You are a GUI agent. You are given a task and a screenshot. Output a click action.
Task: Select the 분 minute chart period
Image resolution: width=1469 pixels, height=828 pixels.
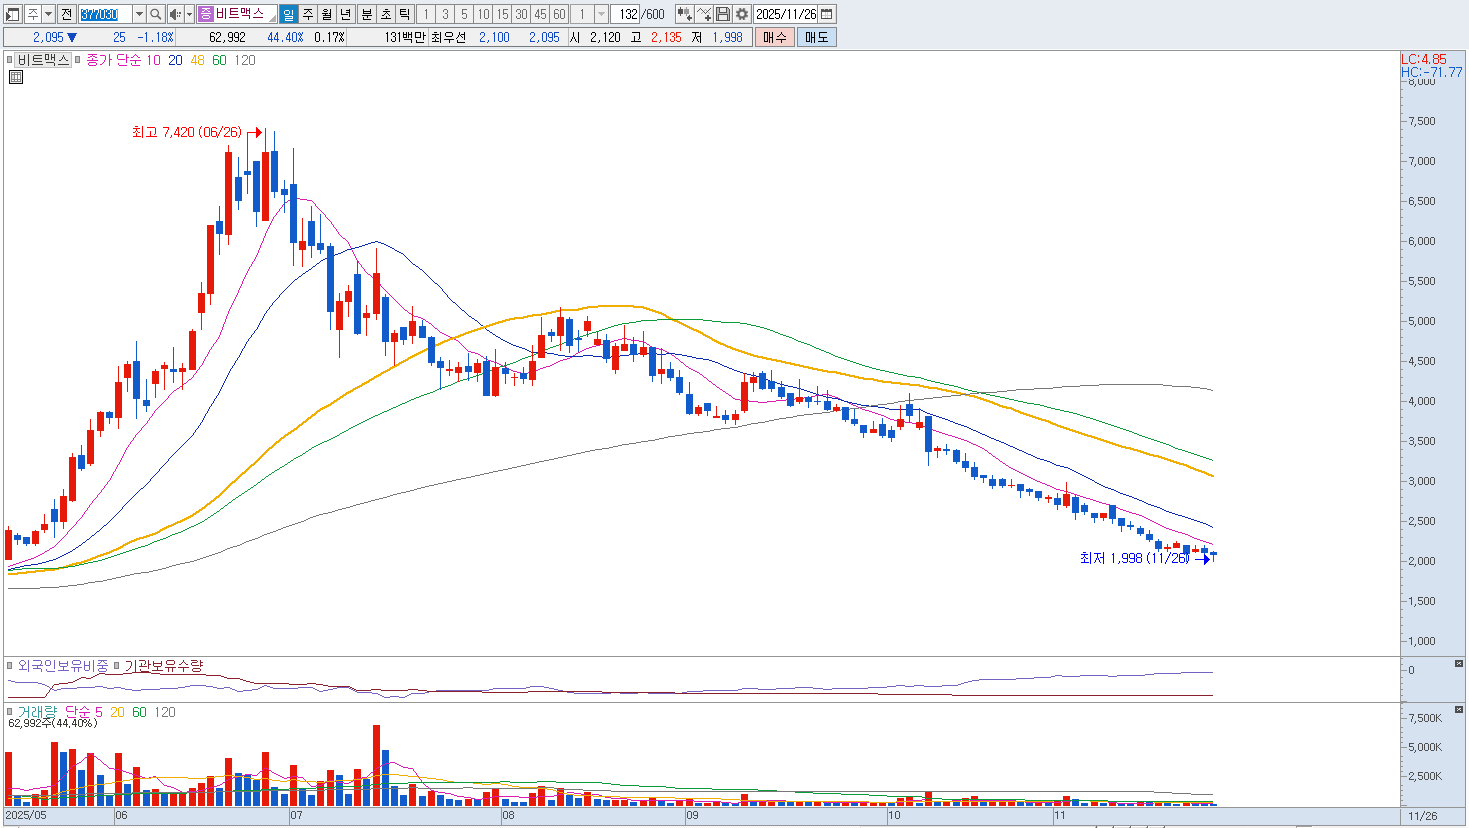[366, 14]
